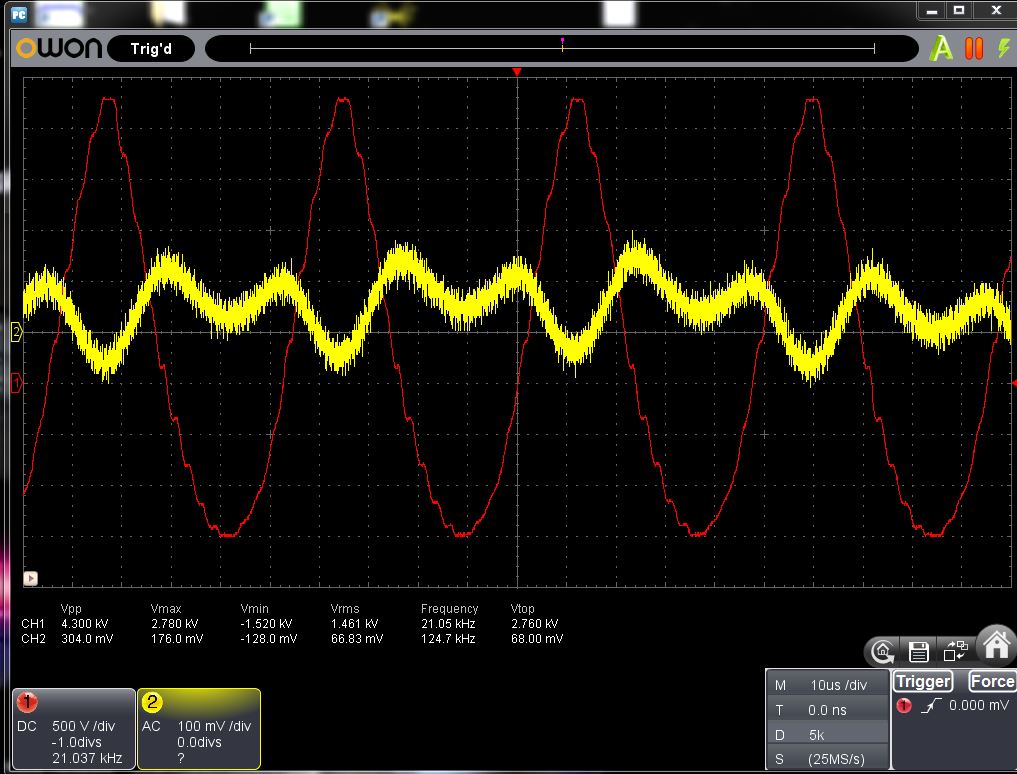The image size is (1017, 774).
Task: Click the export/transfer windows icon
Action: (955, 649)
